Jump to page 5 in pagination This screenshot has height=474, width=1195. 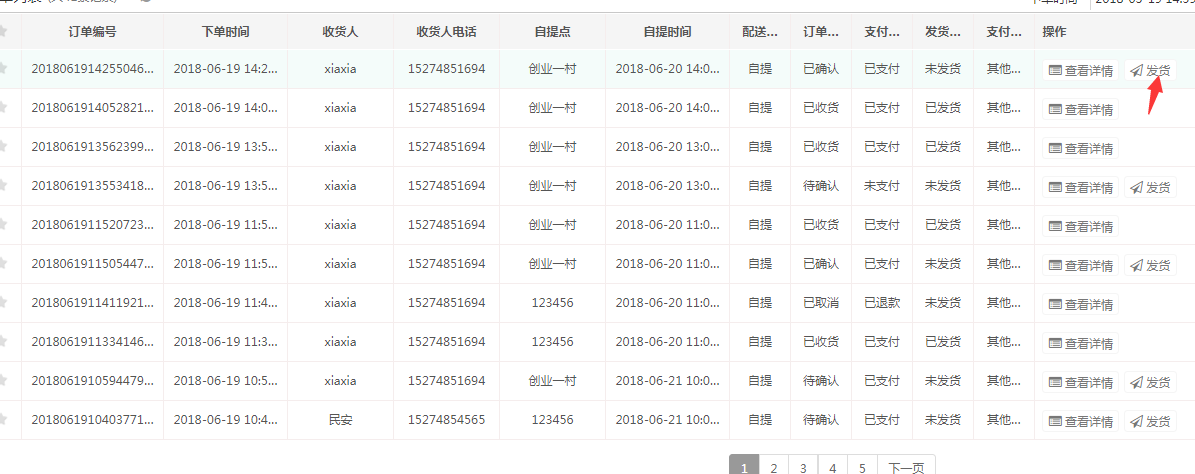(862, 466)
